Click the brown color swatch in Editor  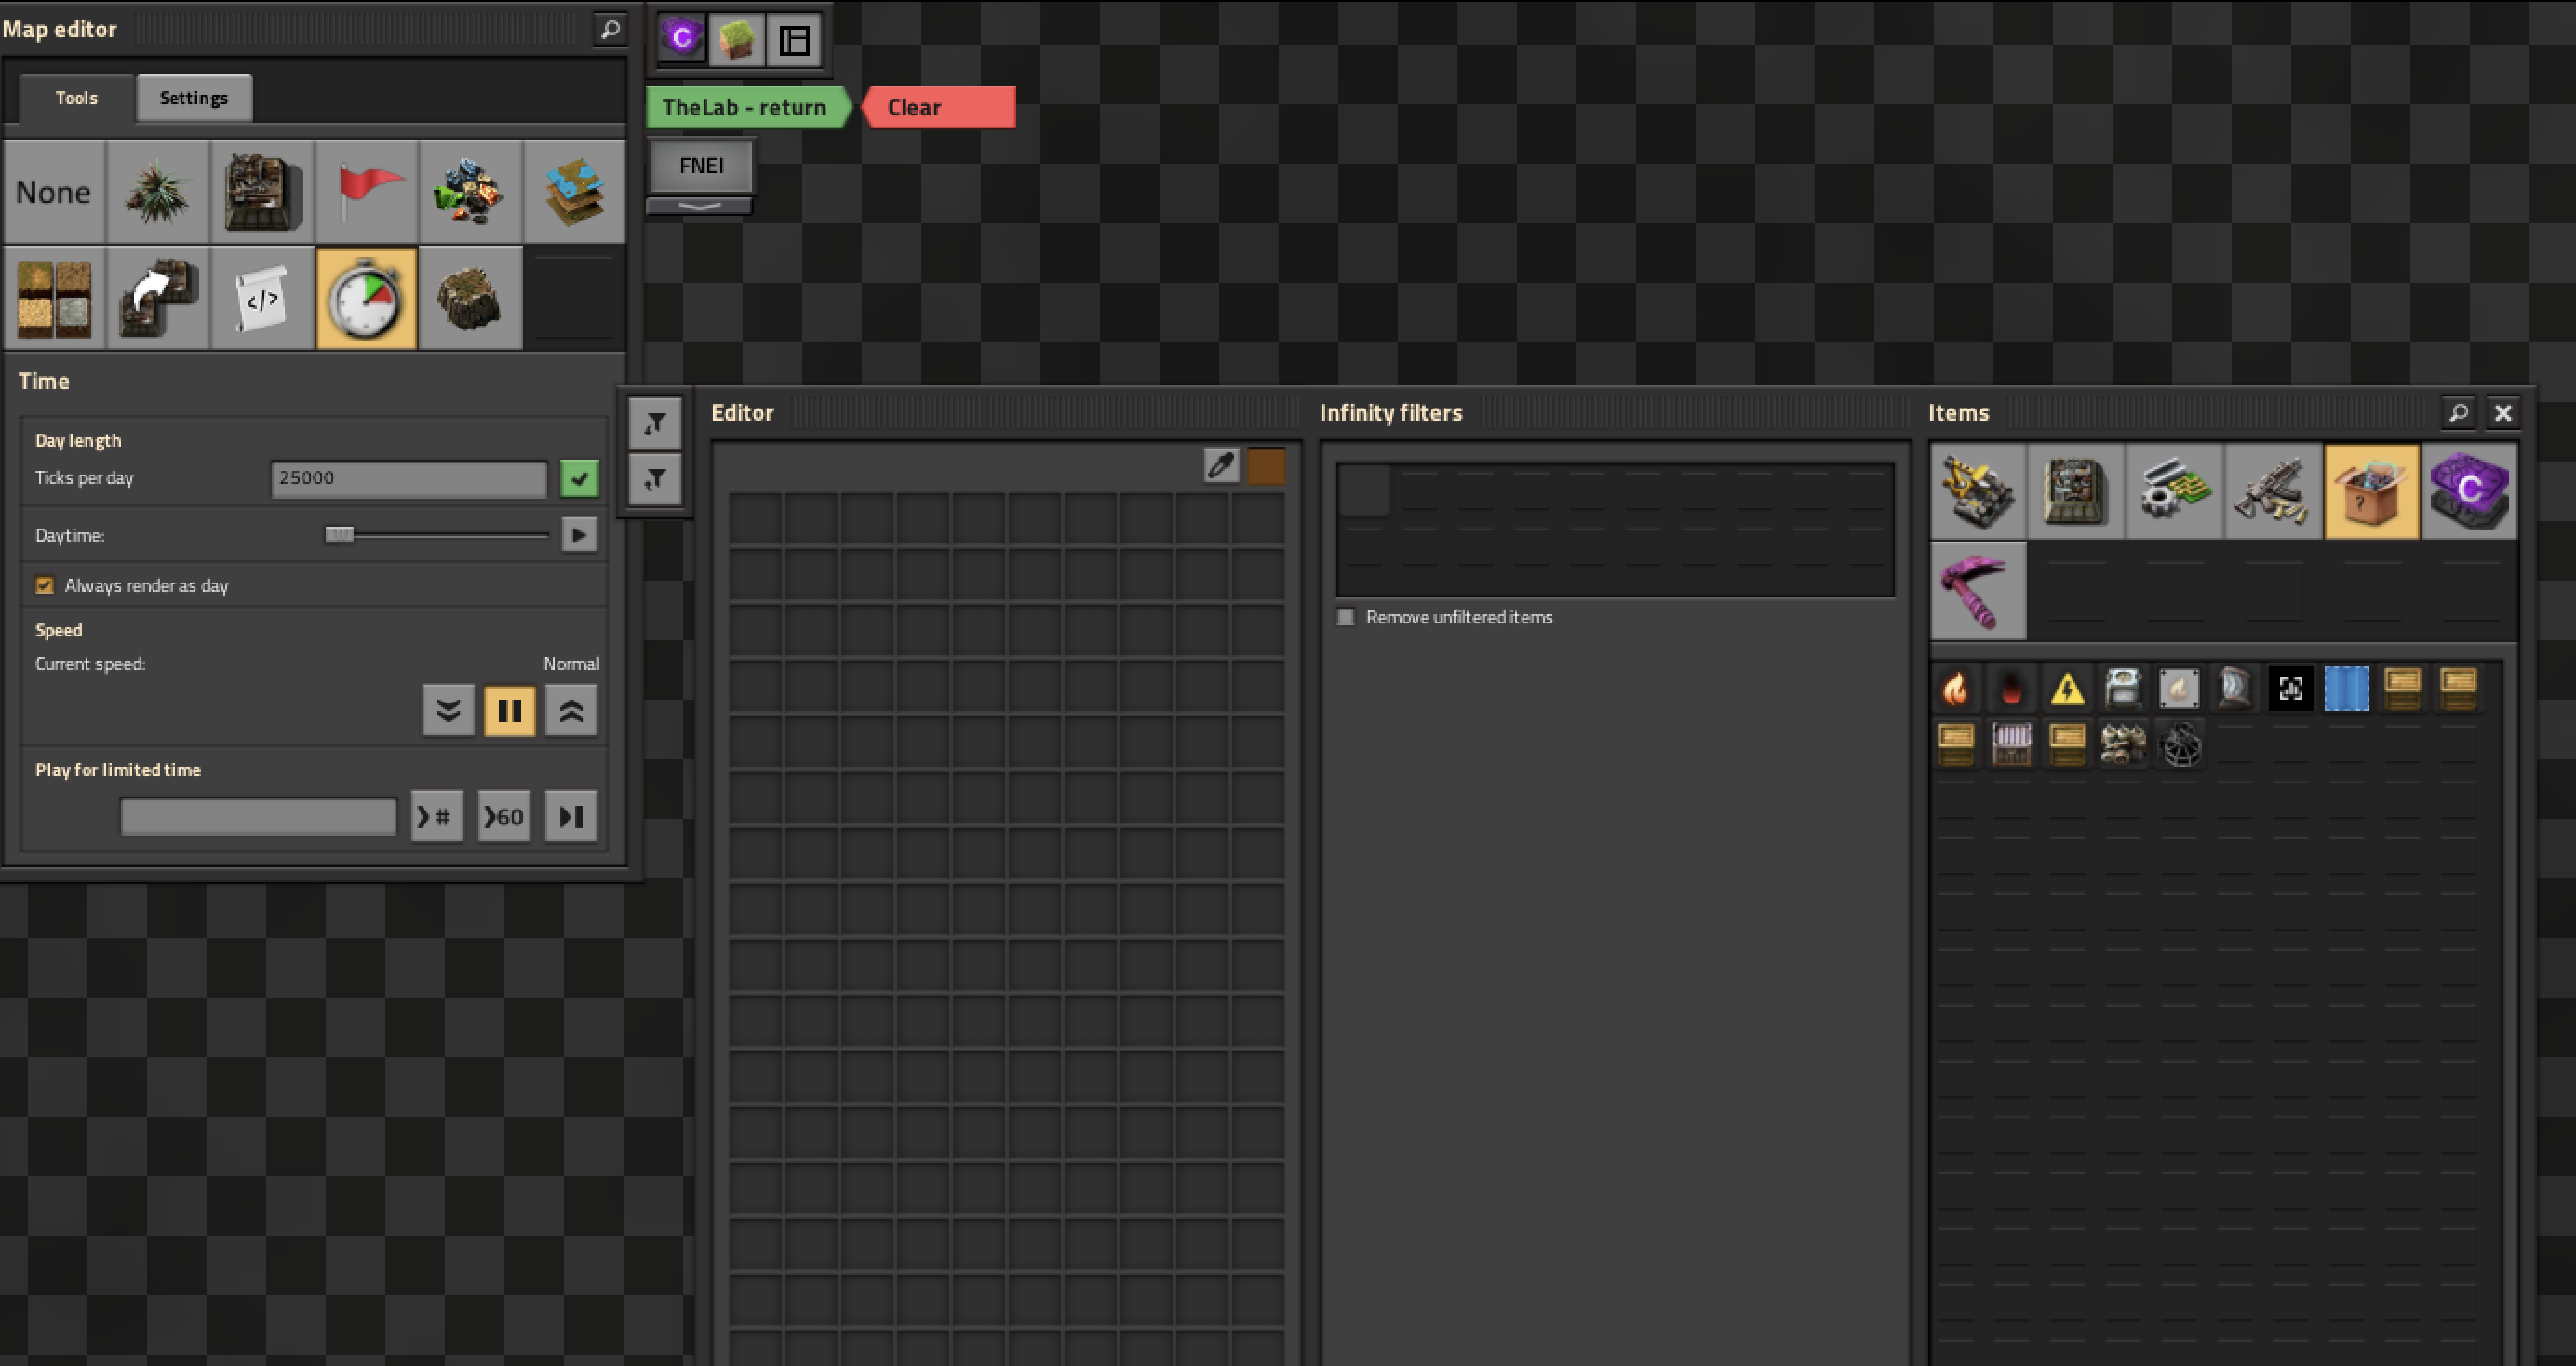pos(1266,465)
